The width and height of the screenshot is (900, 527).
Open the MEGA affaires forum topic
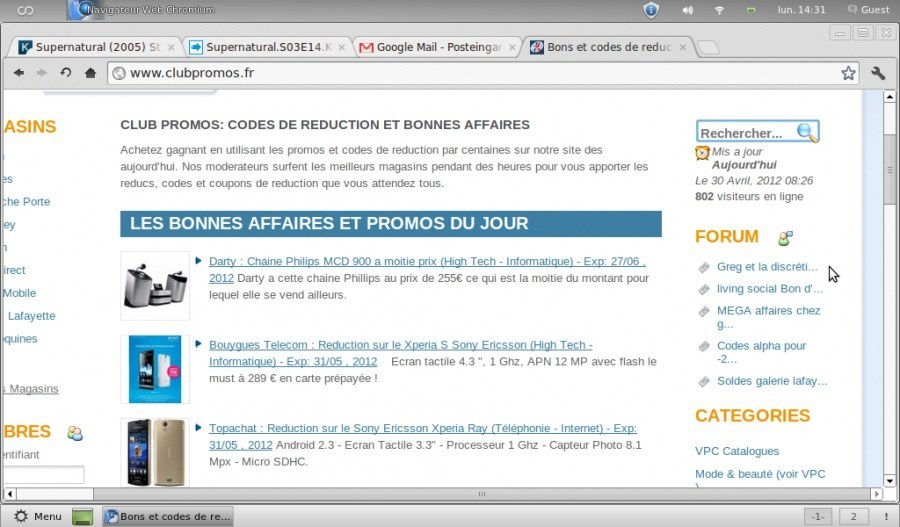[x=768, y=311]
